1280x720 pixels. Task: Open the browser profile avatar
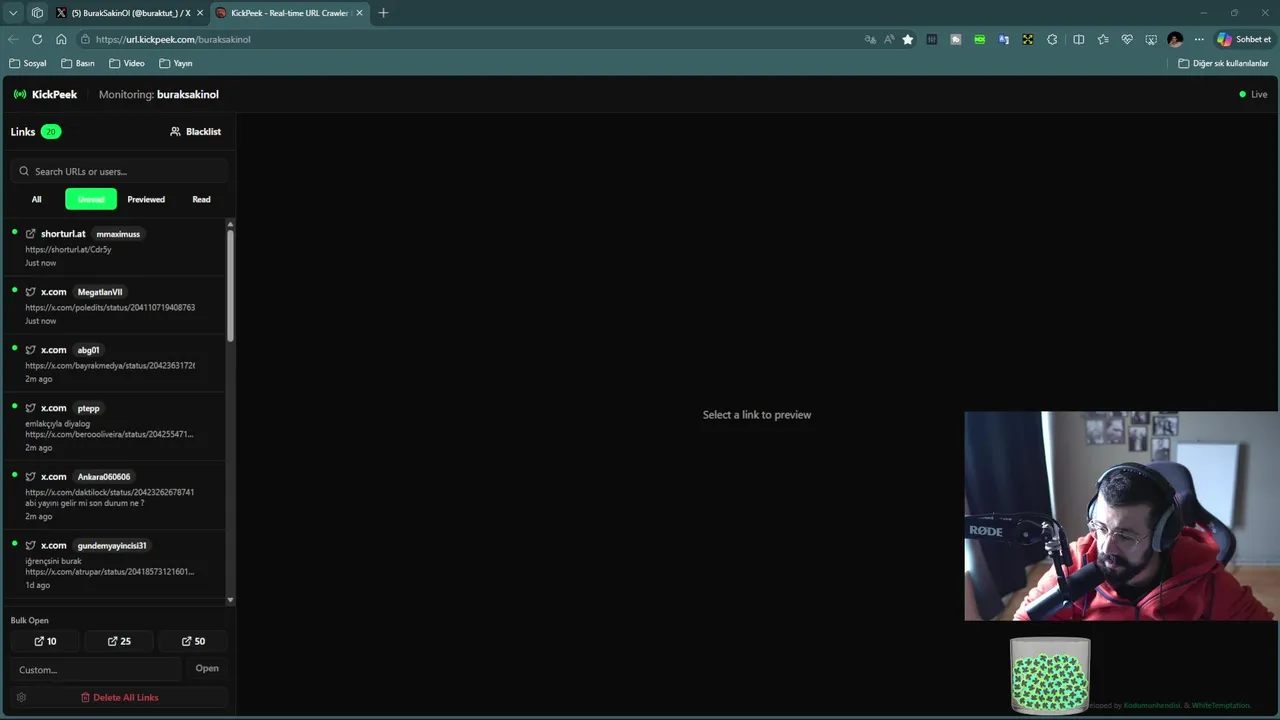1175,39
